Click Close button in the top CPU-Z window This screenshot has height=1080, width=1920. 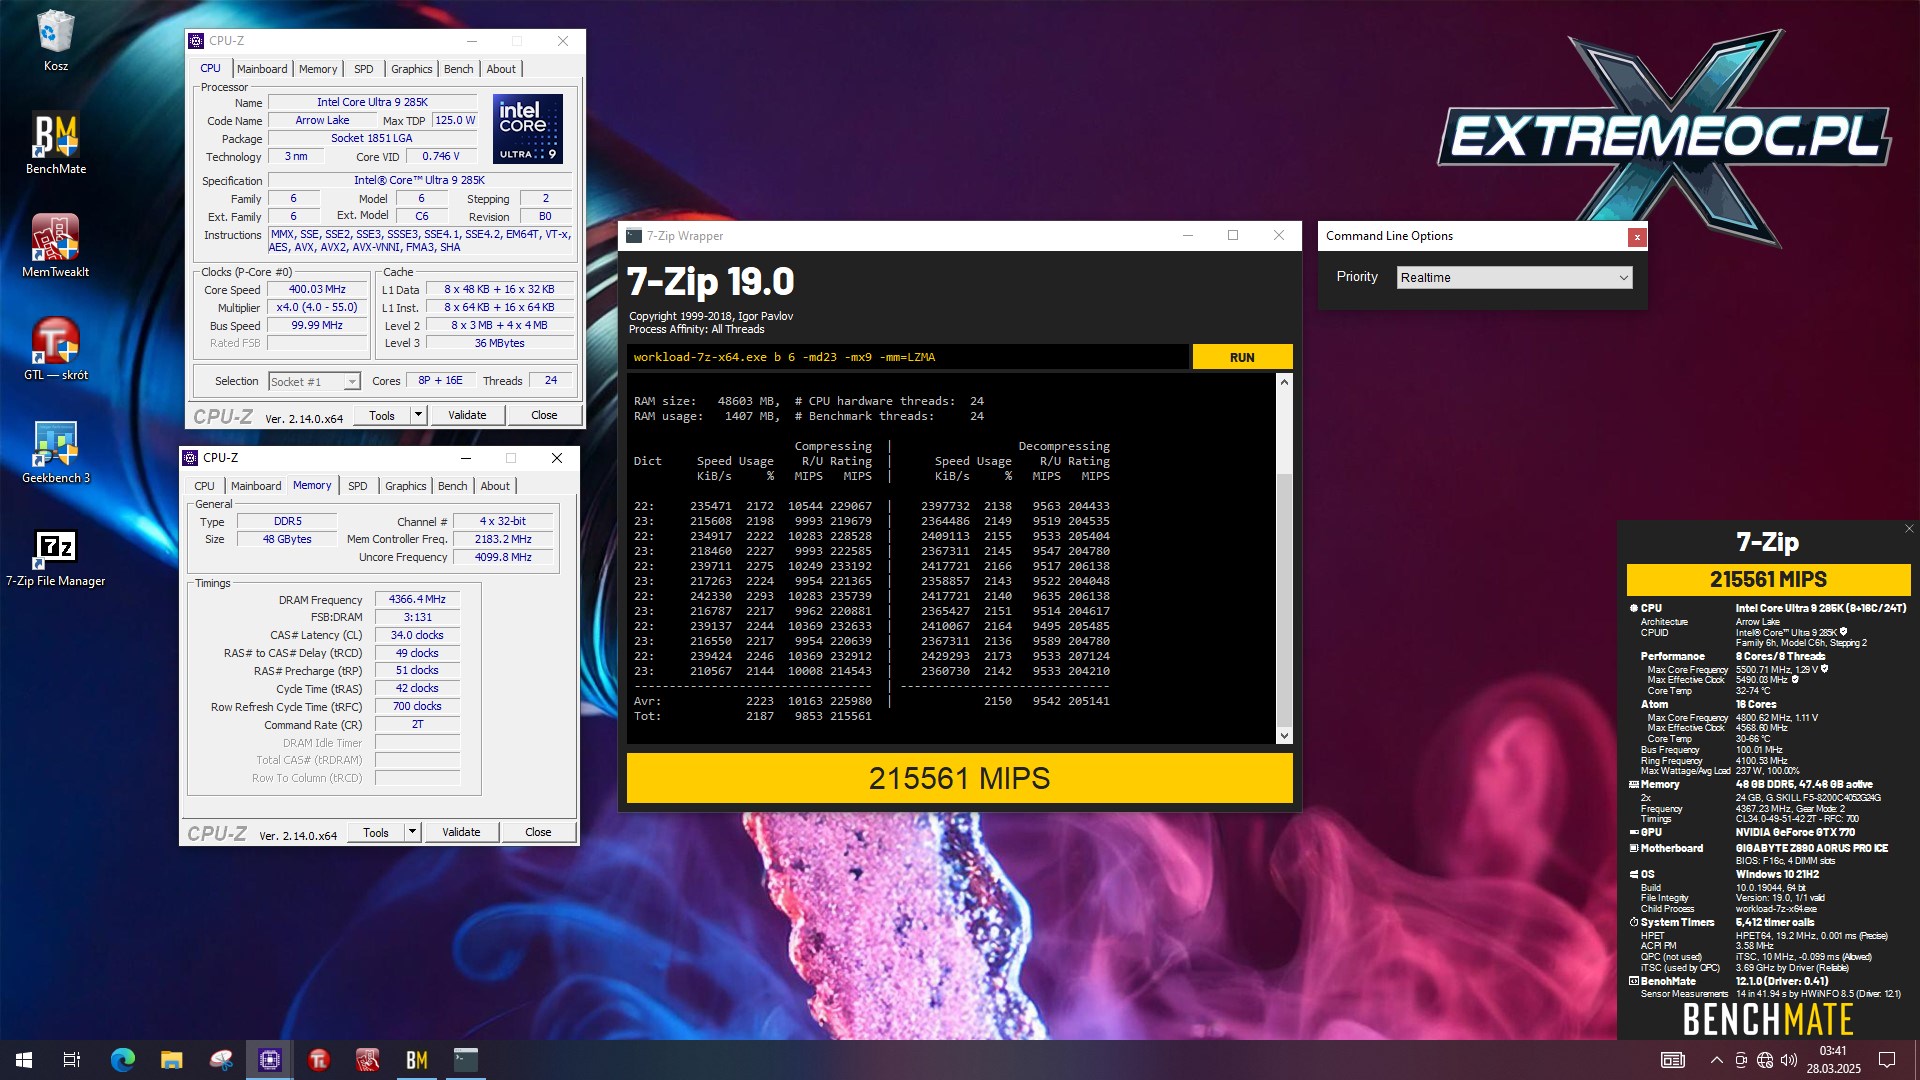click(x=544, y=415)
